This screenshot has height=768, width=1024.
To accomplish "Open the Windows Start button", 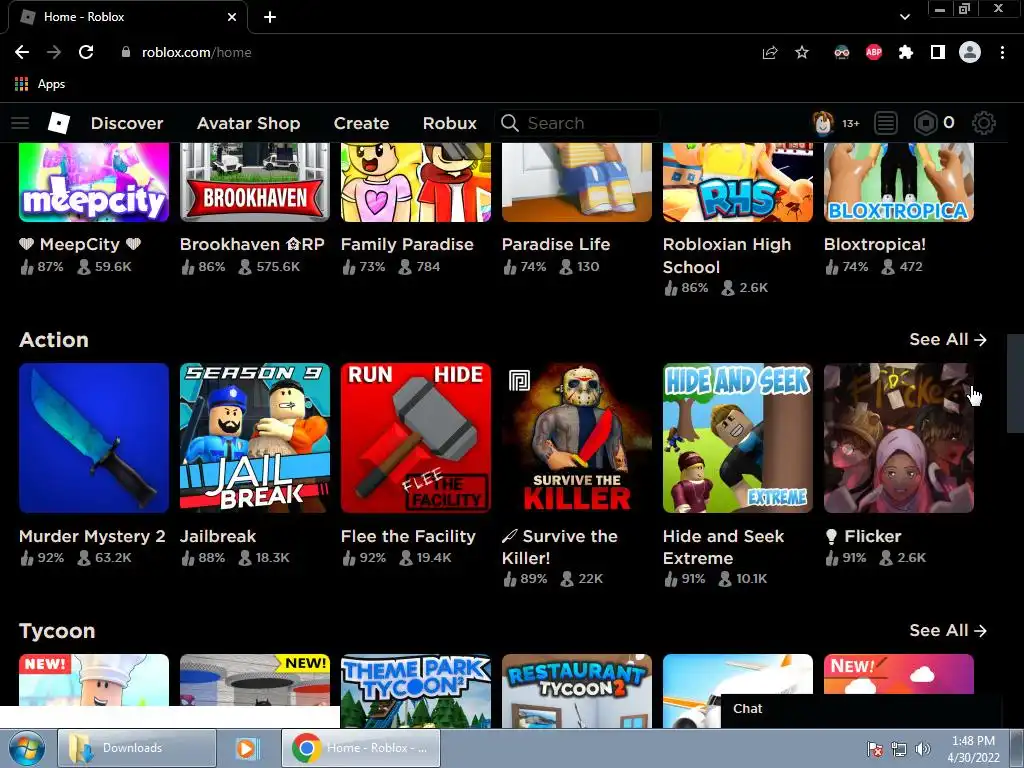I will [26, 748].
